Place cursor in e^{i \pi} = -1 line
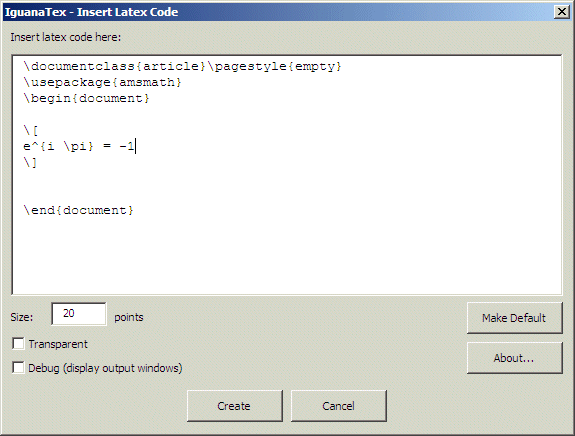 coord(79,146)
